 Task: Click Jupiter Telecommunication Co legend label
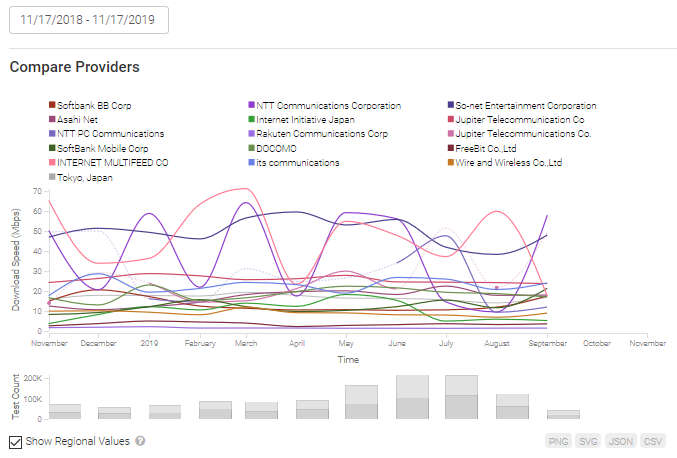tap(520, 120)
